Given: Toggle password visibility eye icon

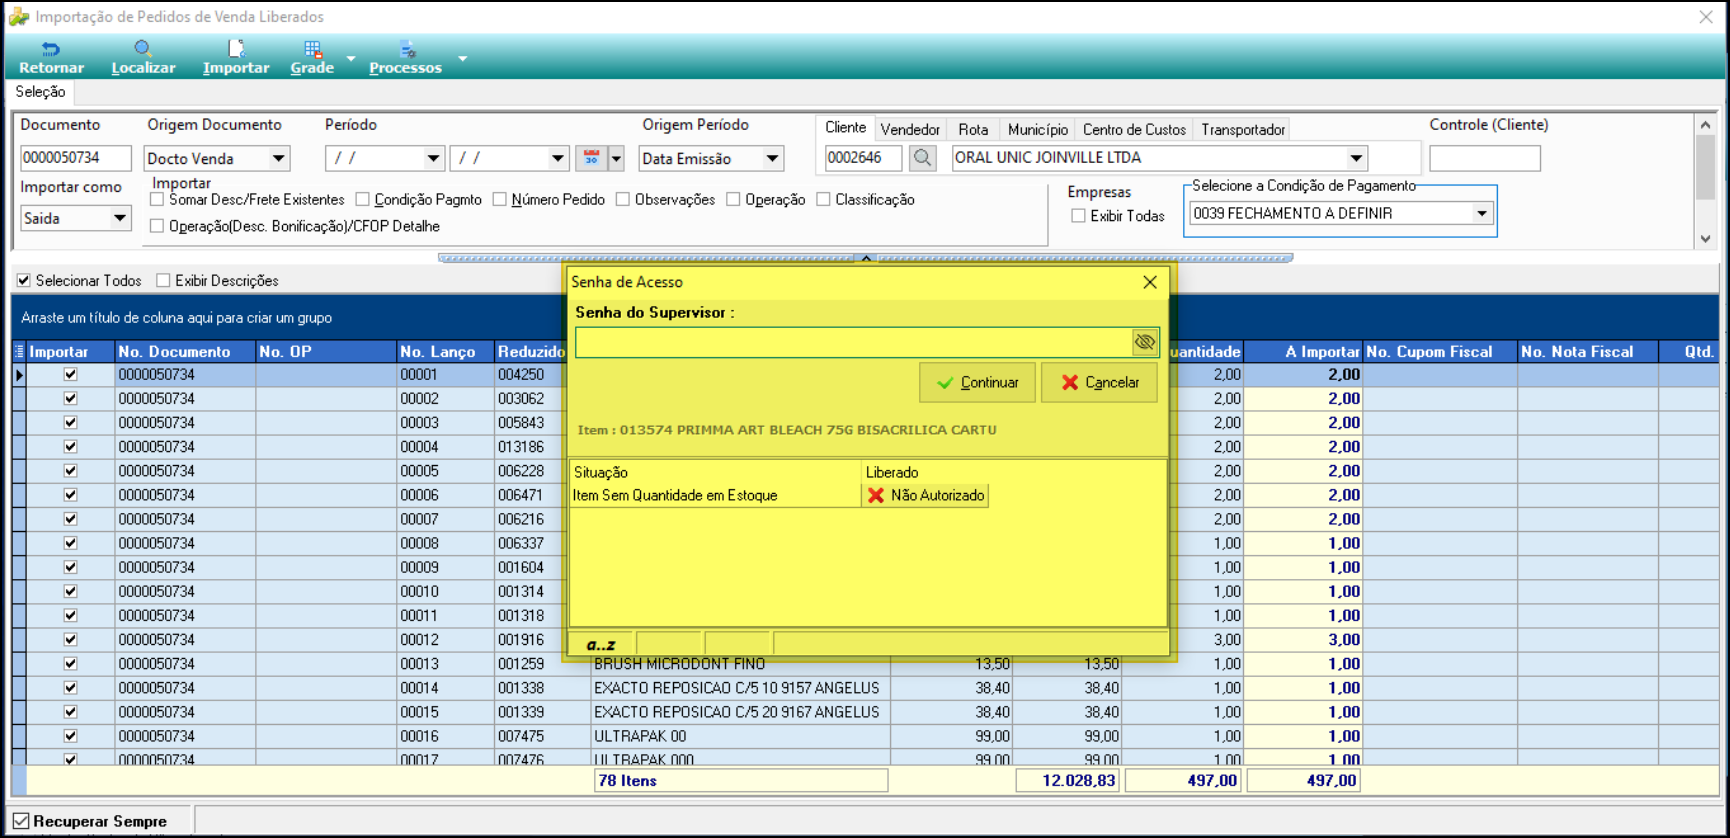Looking at the screenshot, I should click(1145, 343).
